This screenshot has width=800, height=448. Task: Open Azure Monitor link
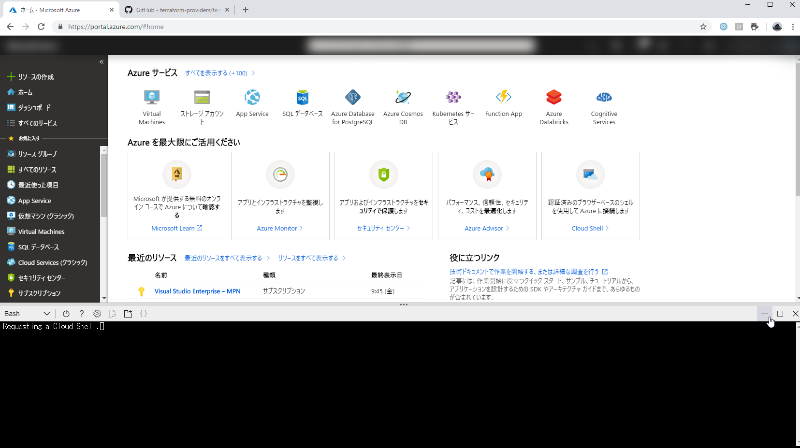click(280, 229)
